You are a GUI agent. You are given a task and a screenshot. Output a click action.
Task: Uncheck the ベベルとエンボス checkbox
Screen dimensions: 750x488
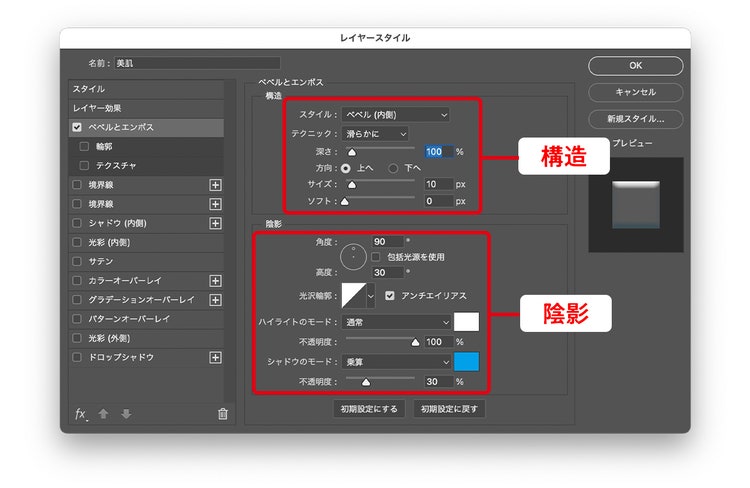click(x=77, y=127)
